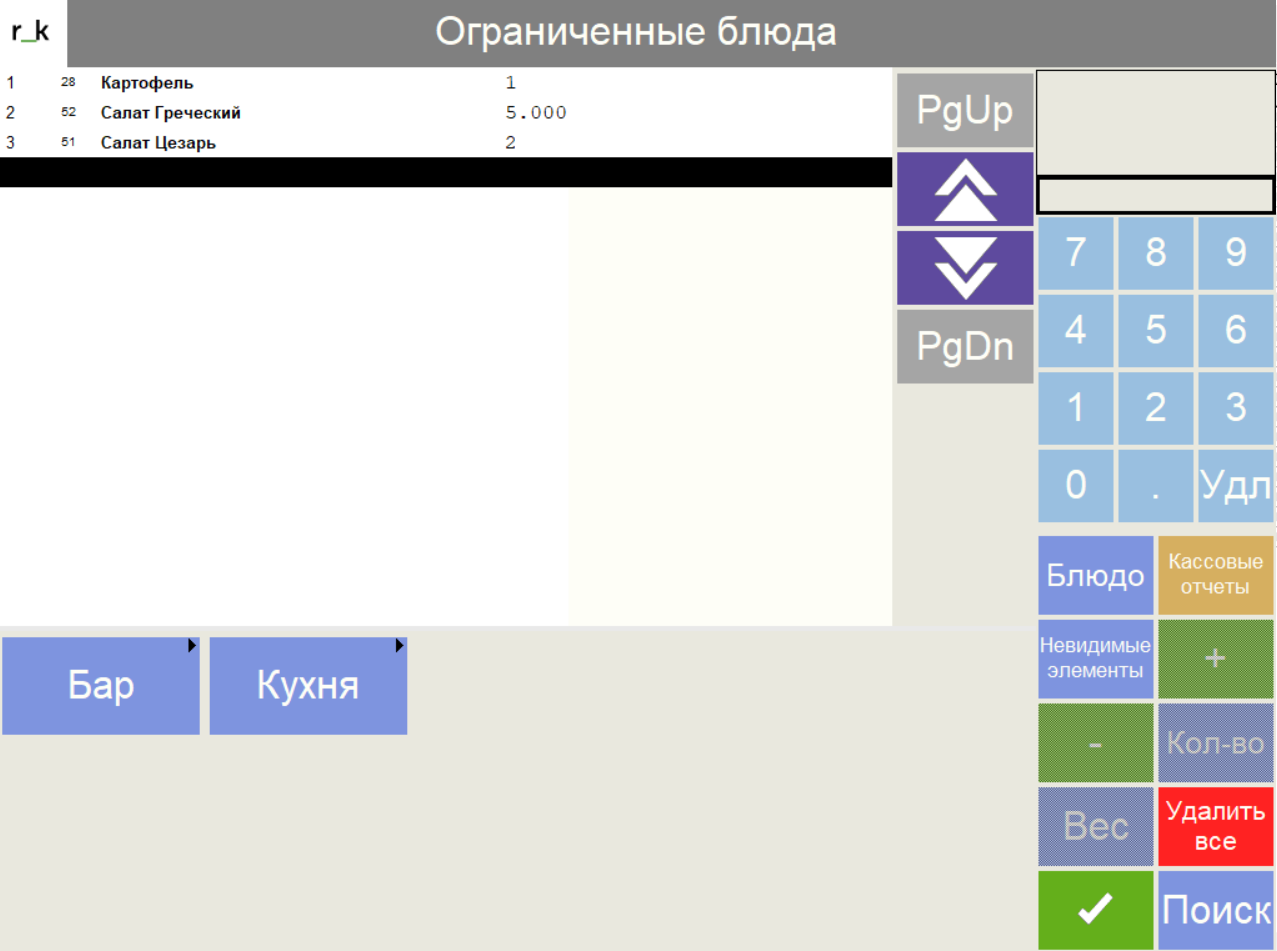Expand the Бар category
The width and height of the screenshot is (1277, 951).
pyautogui.click(x=101, y=686)
